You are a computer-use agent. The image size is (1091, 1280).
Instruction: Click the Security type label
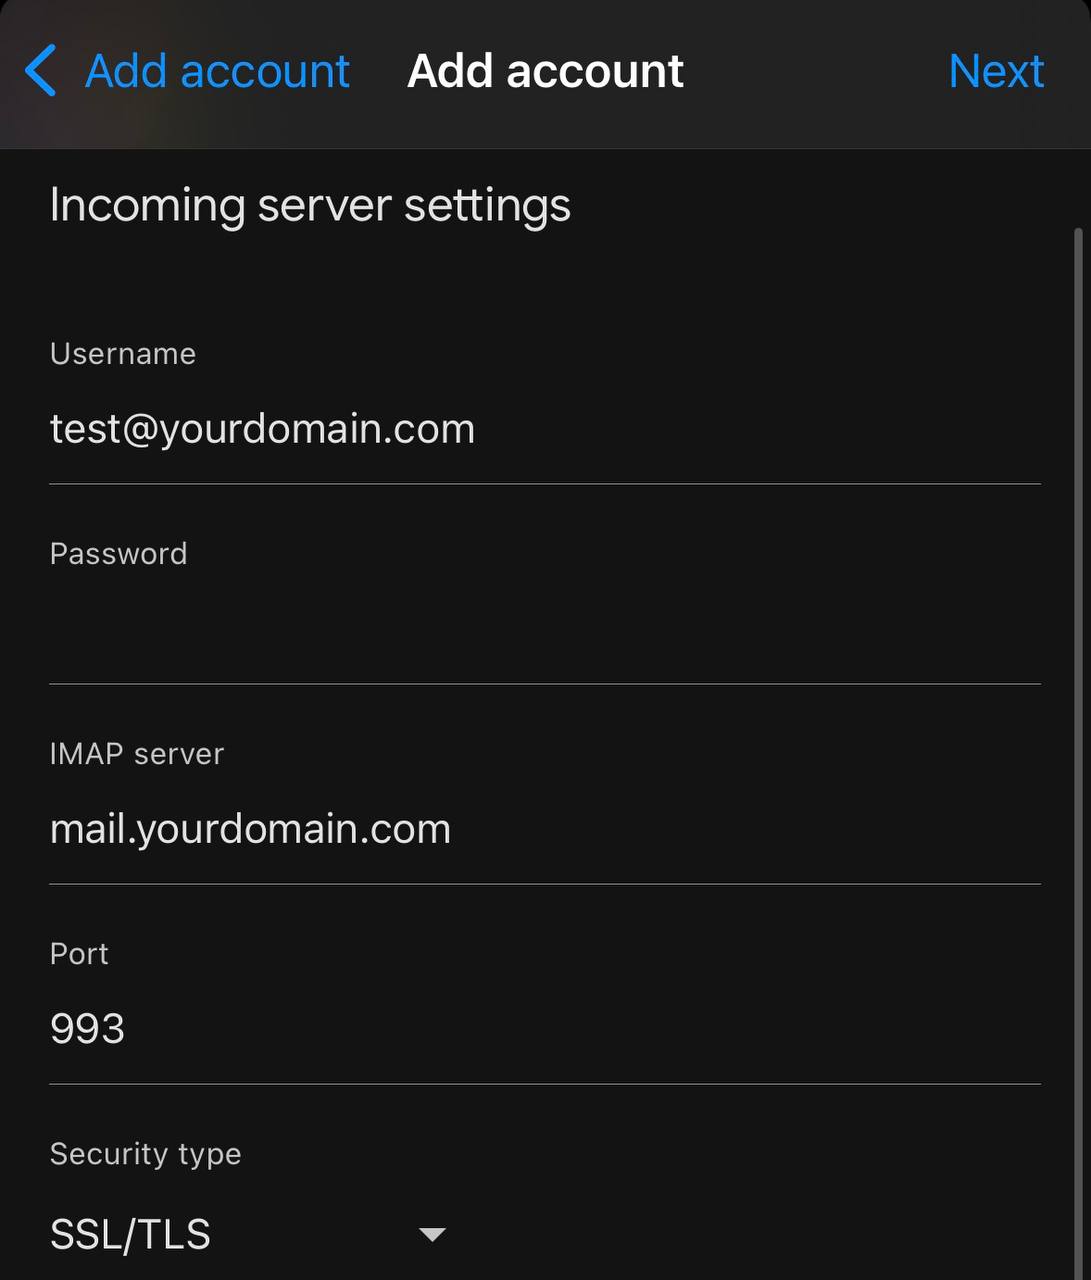click(145, 1154)
